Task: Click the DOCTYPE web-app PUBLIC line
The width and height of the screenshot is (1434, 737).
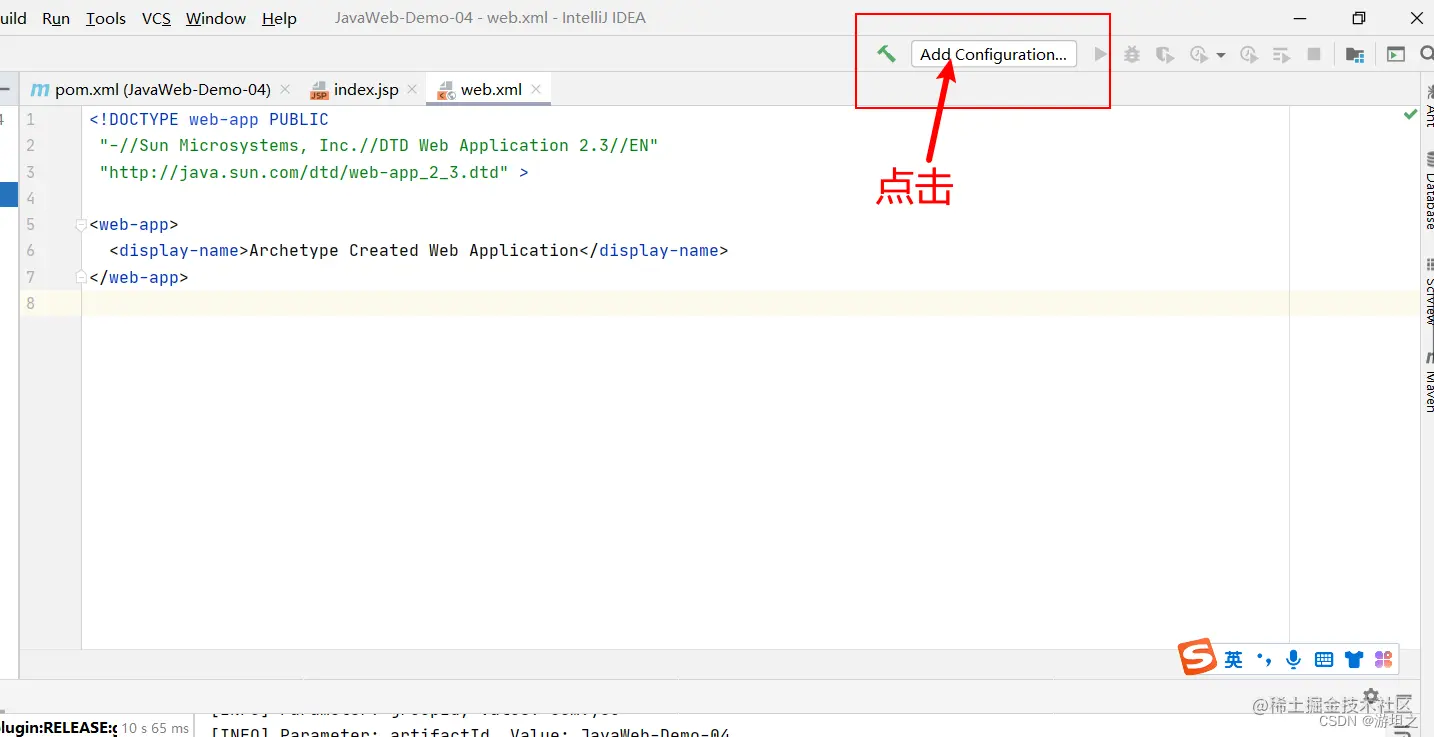Action: click(208, 119)
